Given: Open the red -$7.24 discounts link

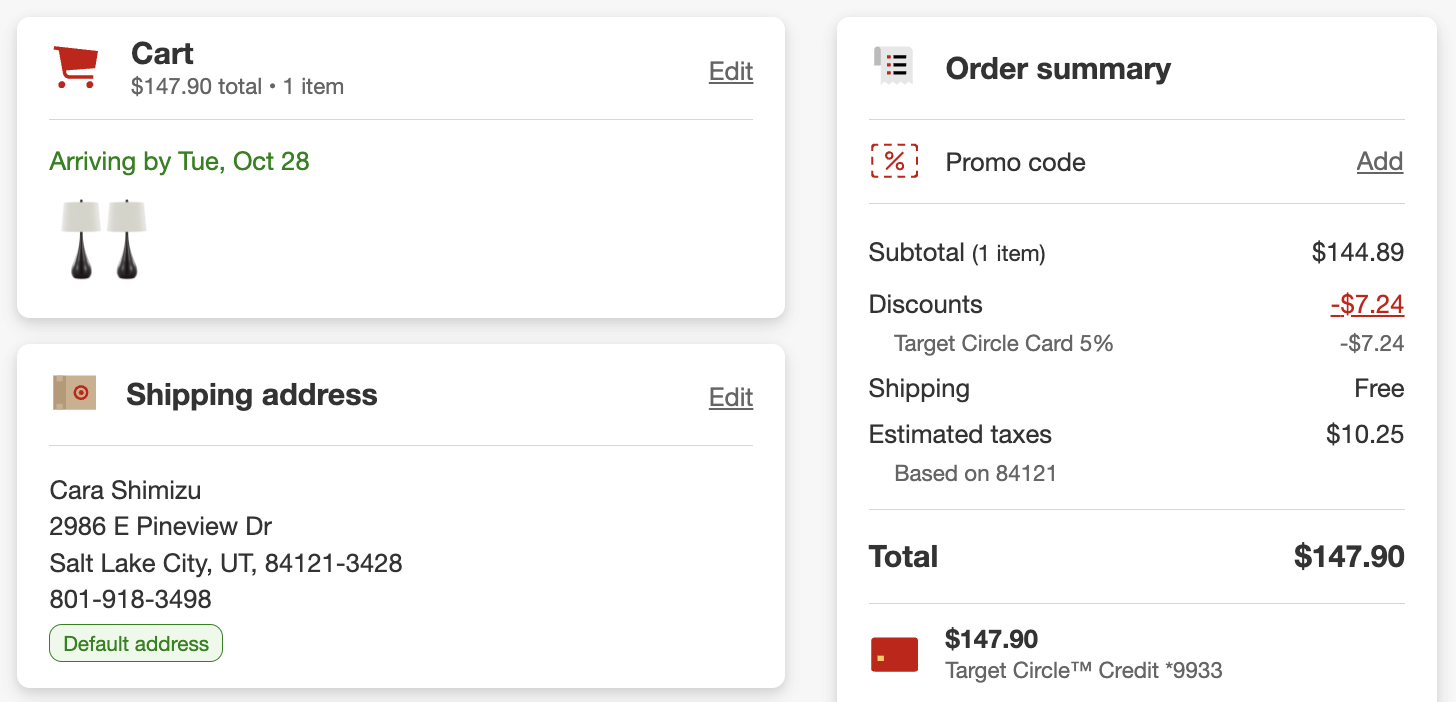Looking at the screenshot, I should 1366,304.
